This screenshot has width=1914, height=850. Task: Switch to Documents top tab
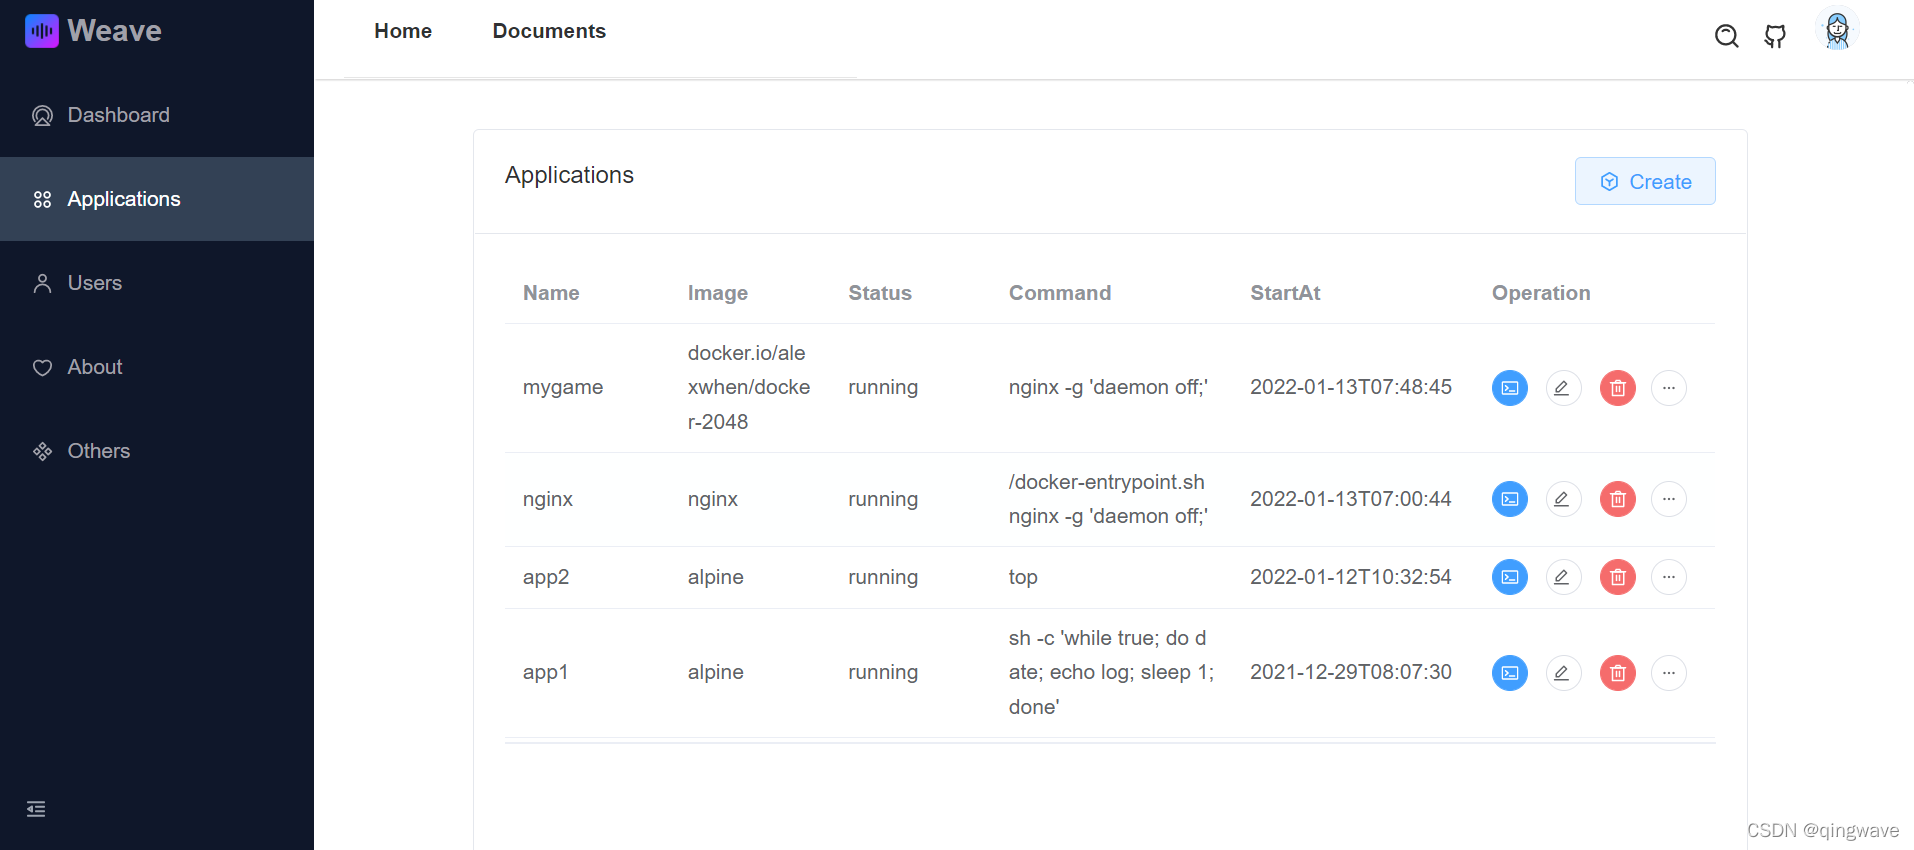click(549, 31)
